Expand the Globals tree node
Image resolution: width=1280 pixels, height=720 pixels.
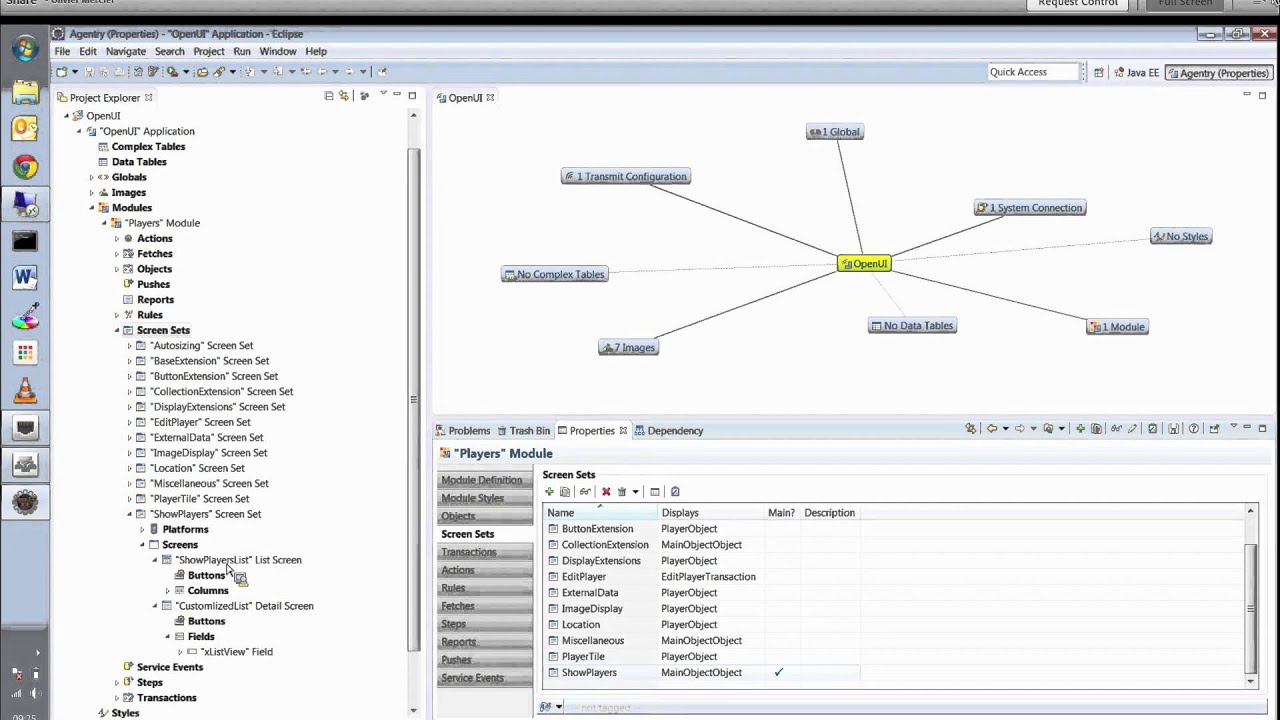coord(91,177)
